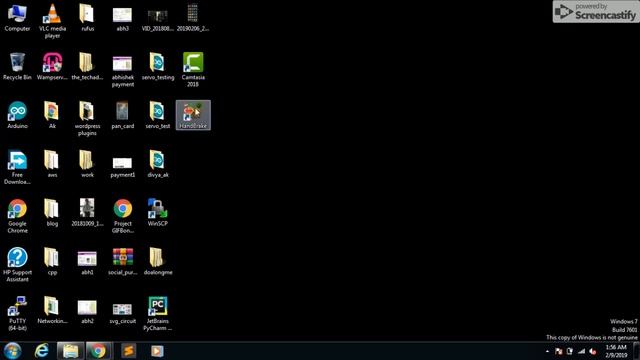Screen dimensions: 640x360
Task: Select the Camtasia 2018 shortcut
Action: [x=193, y=70]
